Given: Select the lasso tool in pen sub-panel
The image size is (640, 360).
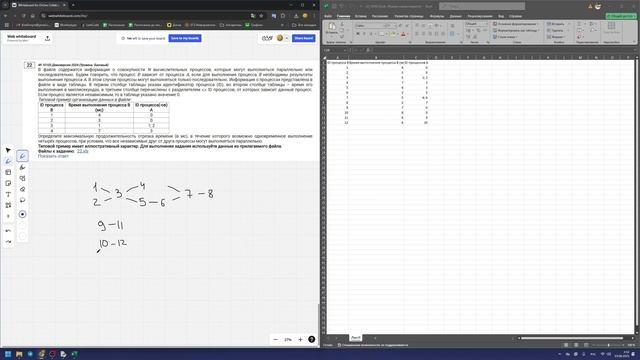Looking at the screenshot, I should coord(22,200).
